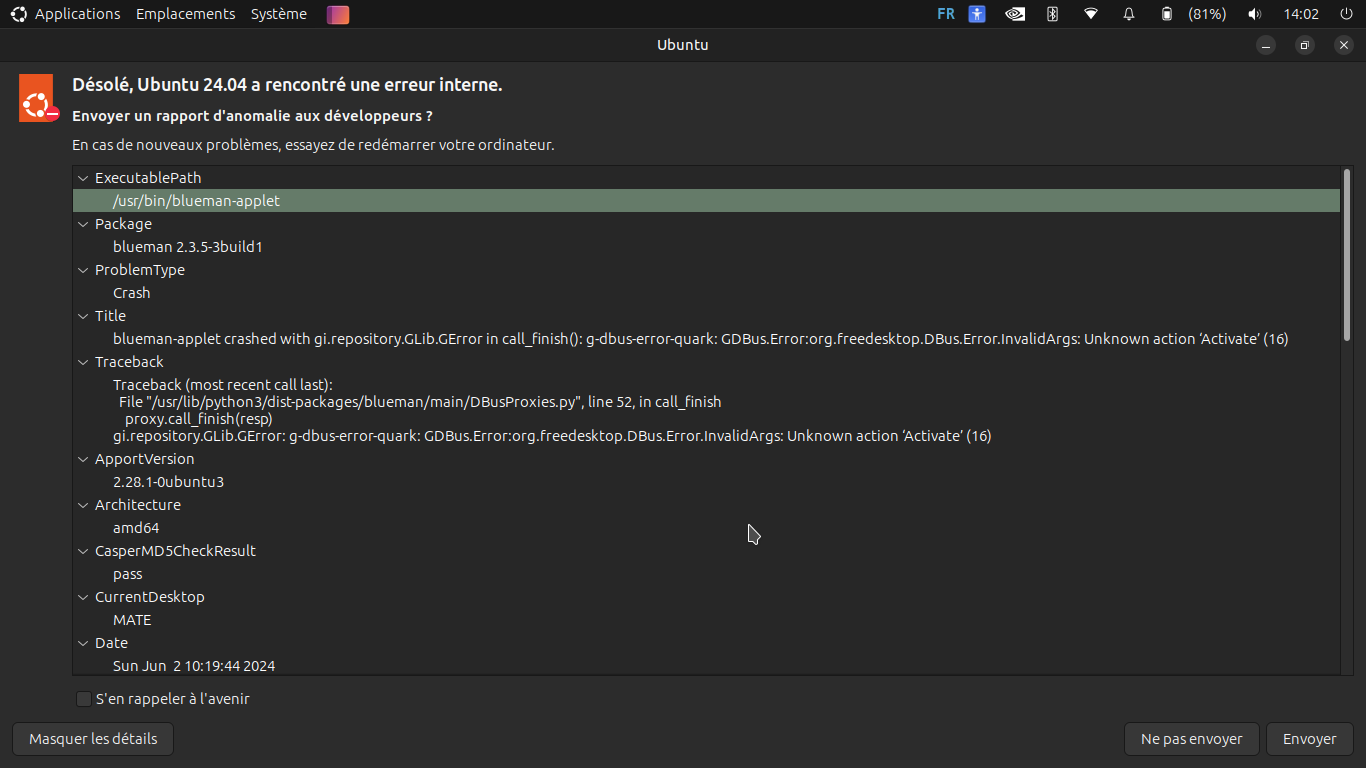This screenshot has height=768, width=1366.
Task: Minimize the Ubuntu error window
Action: tap(1267, 45)
